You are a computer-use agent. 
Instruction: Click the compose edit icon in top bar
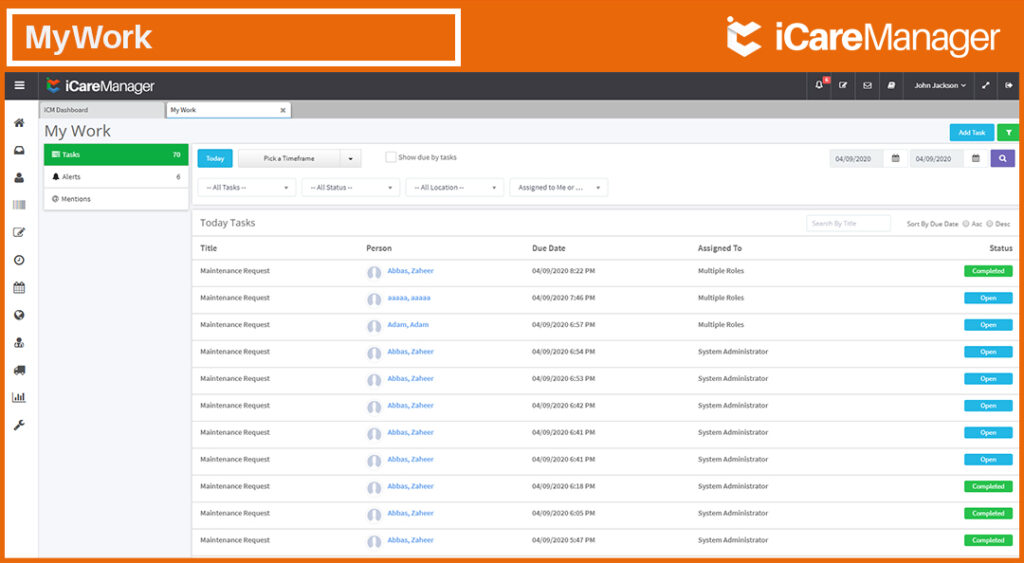tap(843, 86)
